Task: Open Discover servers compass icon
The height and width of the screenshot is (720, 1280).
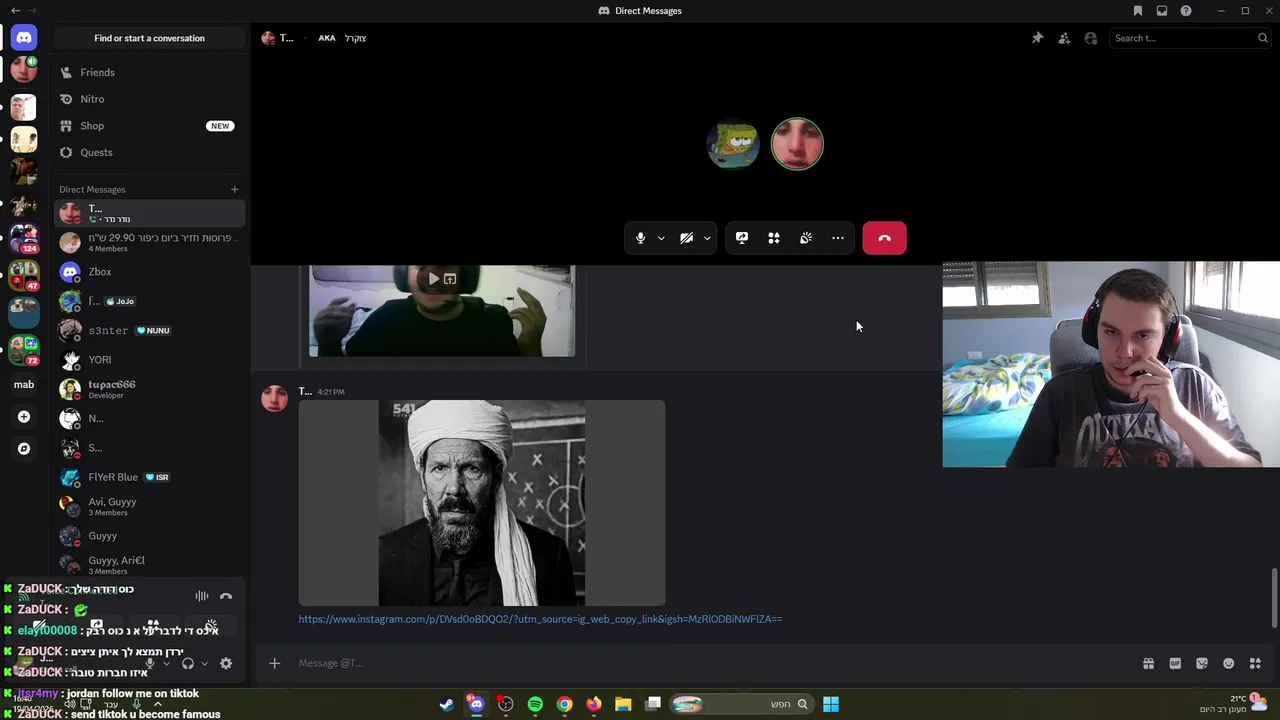Action: [x=24, y=449]
